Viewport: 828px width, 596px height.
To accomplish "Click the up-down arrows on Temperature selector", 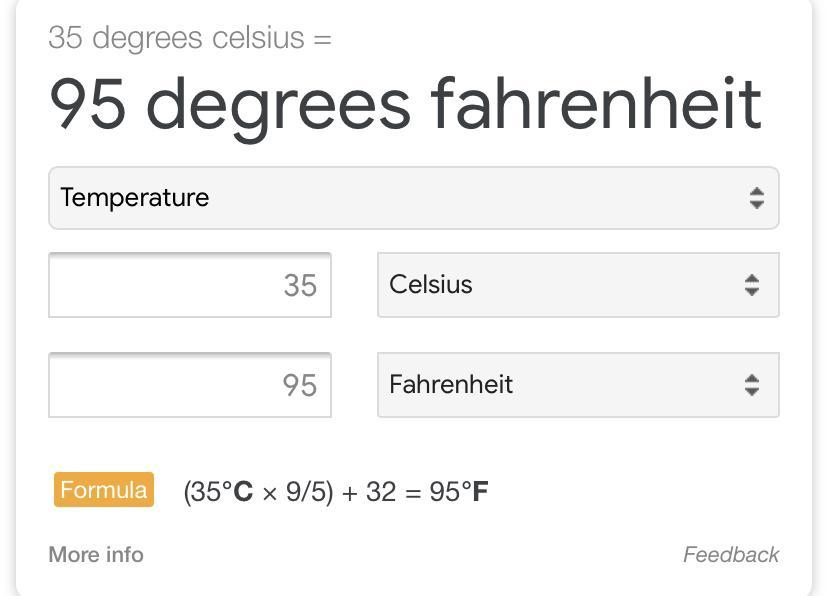I will (756, 198).
